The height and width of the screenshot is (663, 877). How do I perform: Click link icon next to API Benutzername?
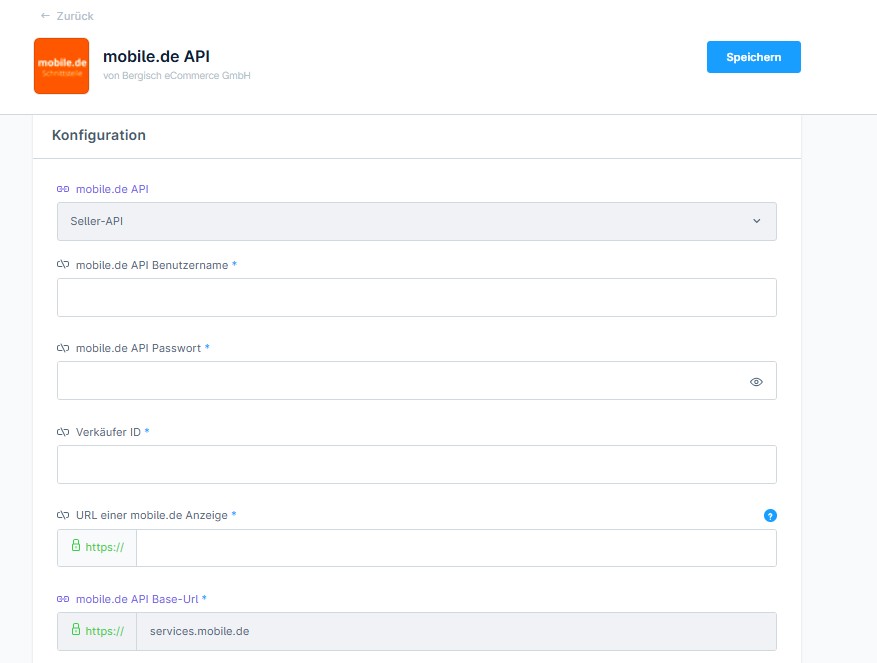63,265
